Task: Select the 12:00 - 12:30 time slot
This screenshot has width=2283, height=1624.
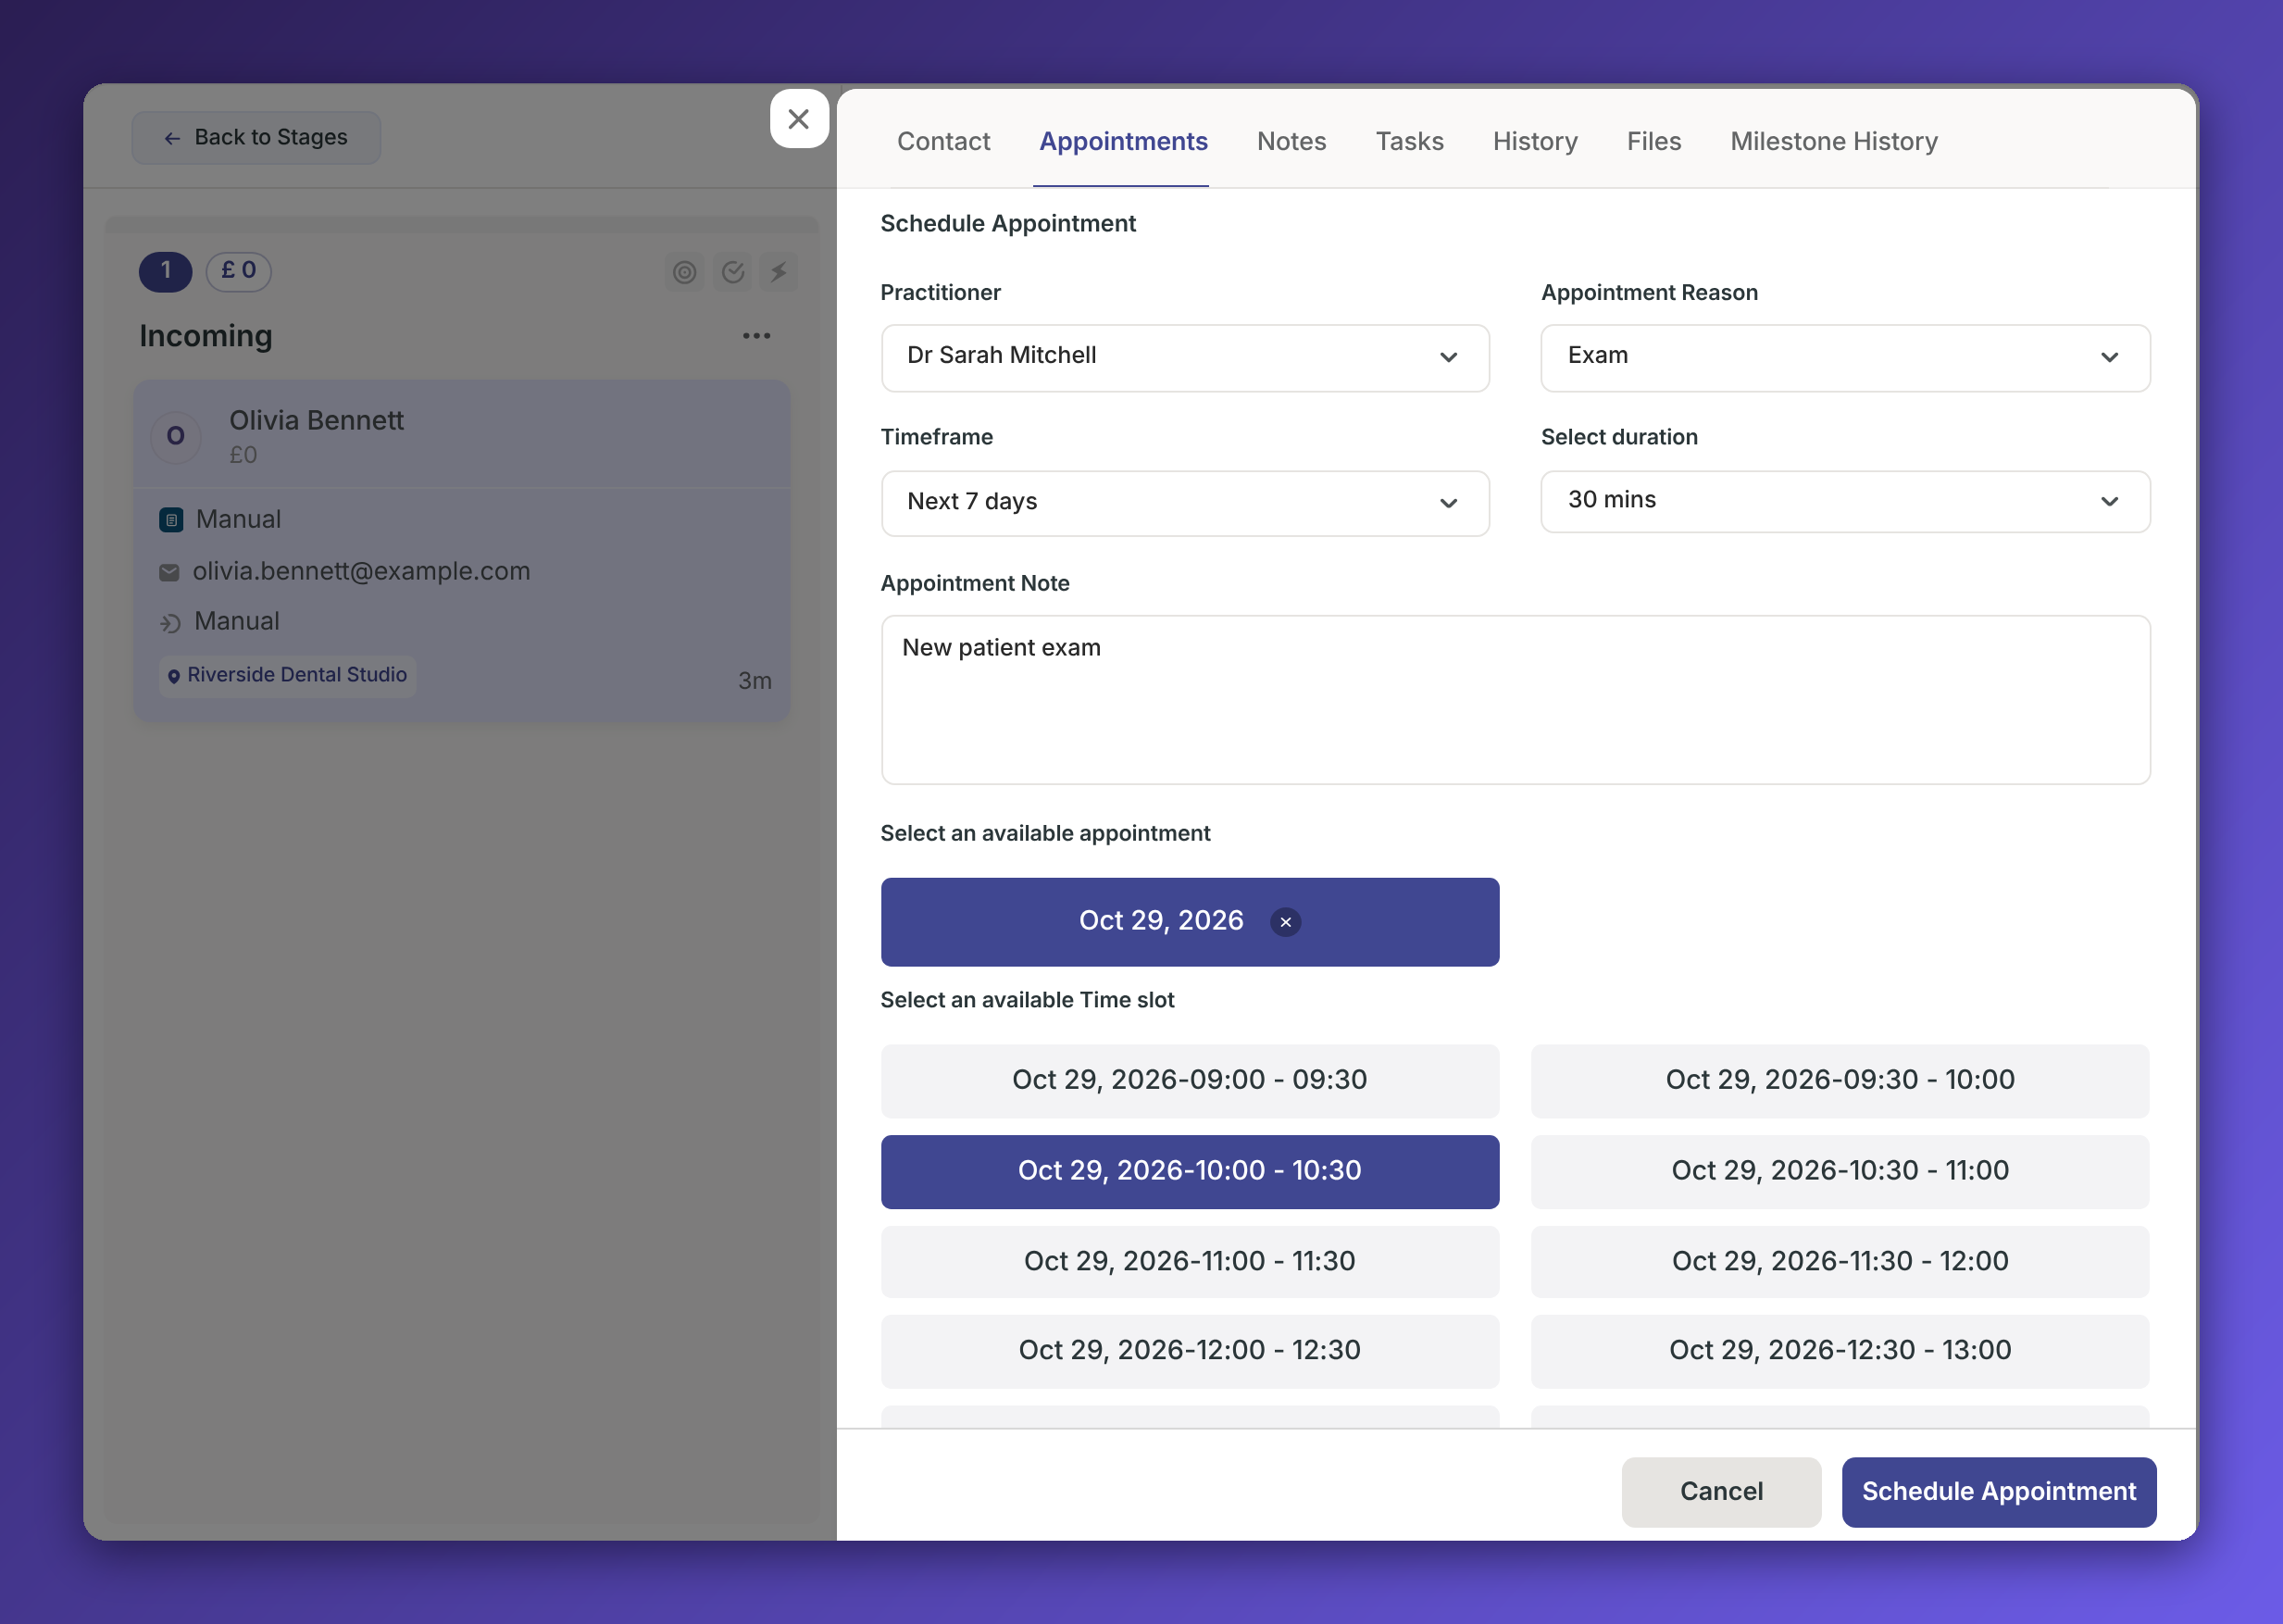Action: click(1189, 1350)
